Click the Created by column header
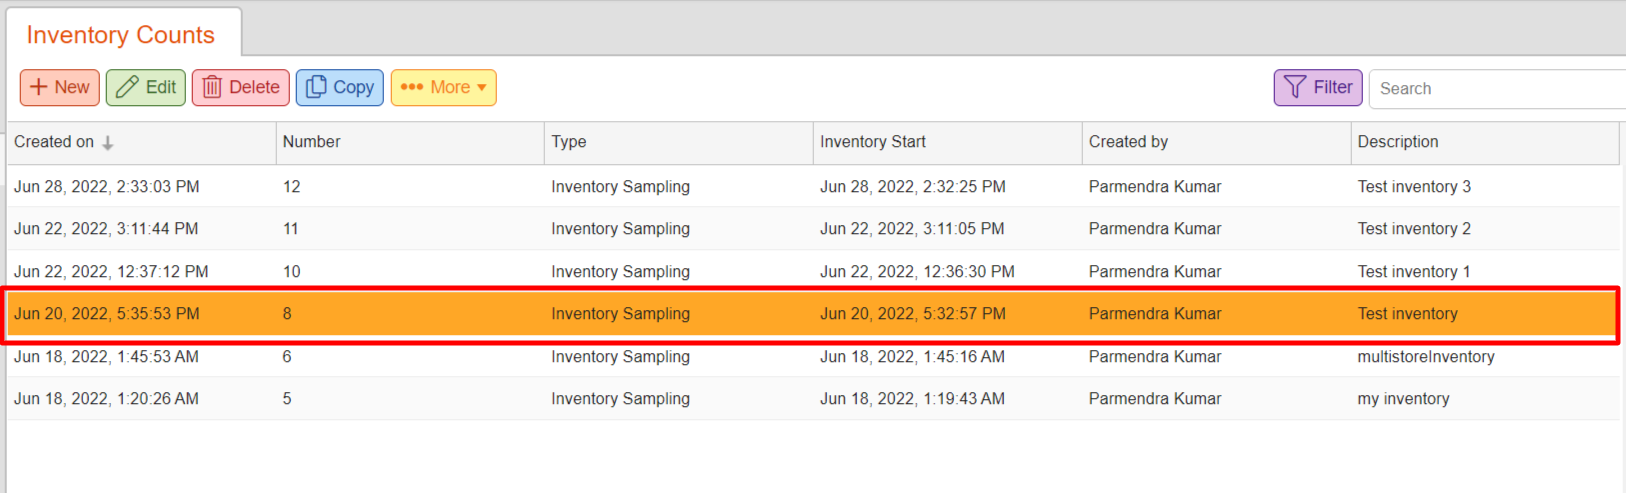 (1217, 142)
